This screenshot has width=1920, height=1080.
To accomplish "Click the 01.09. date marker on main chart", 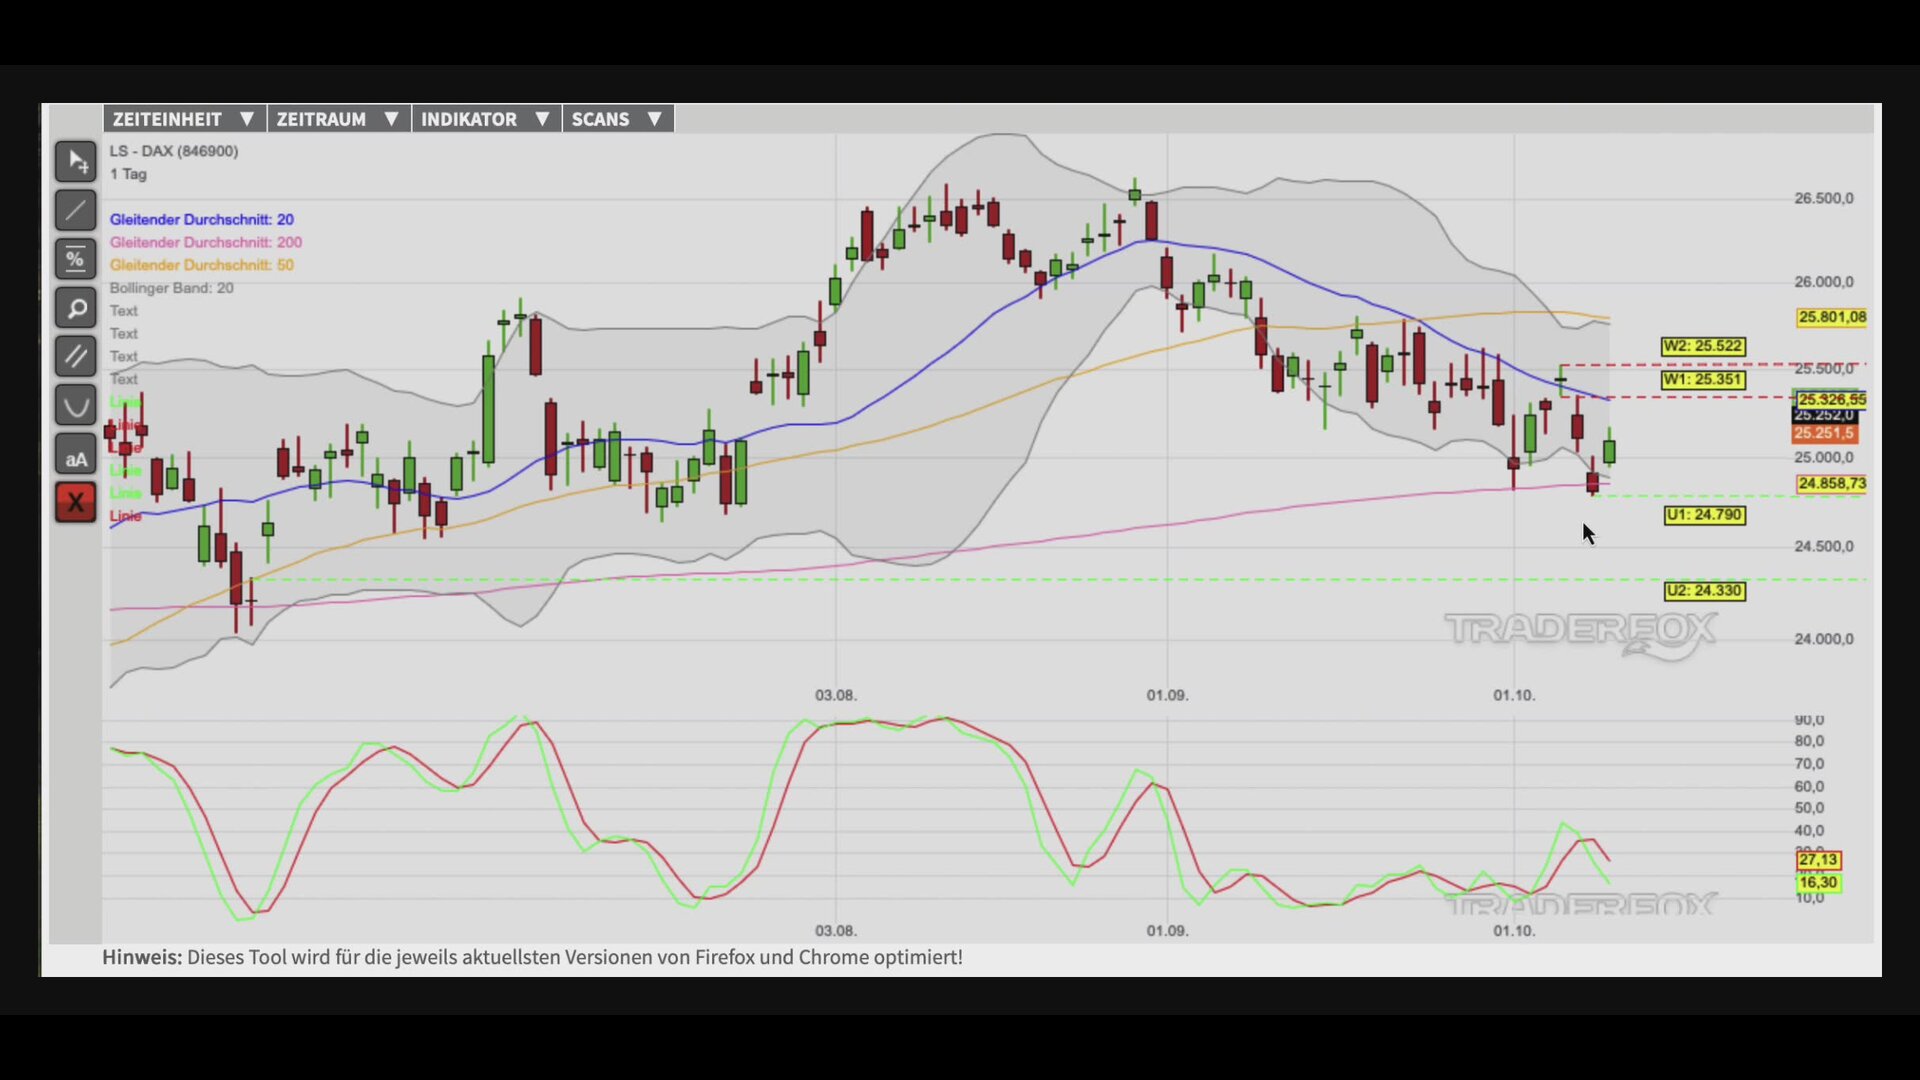I will [1167, 695].
